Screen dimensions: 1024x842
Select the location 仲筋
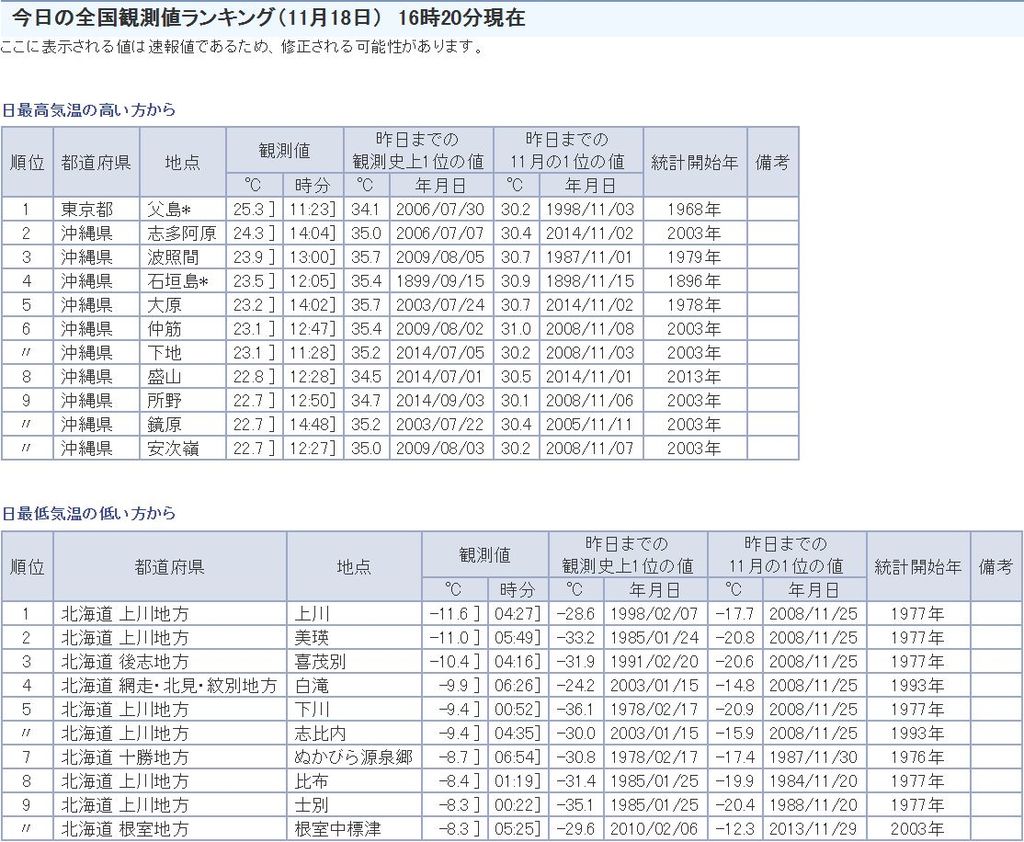(x=164, y=329)
